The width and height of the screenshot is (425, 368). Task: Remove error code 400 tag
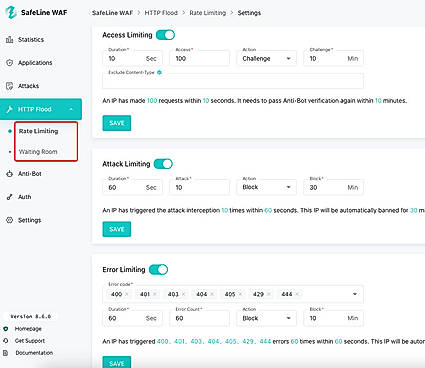(x=127, y=294)
